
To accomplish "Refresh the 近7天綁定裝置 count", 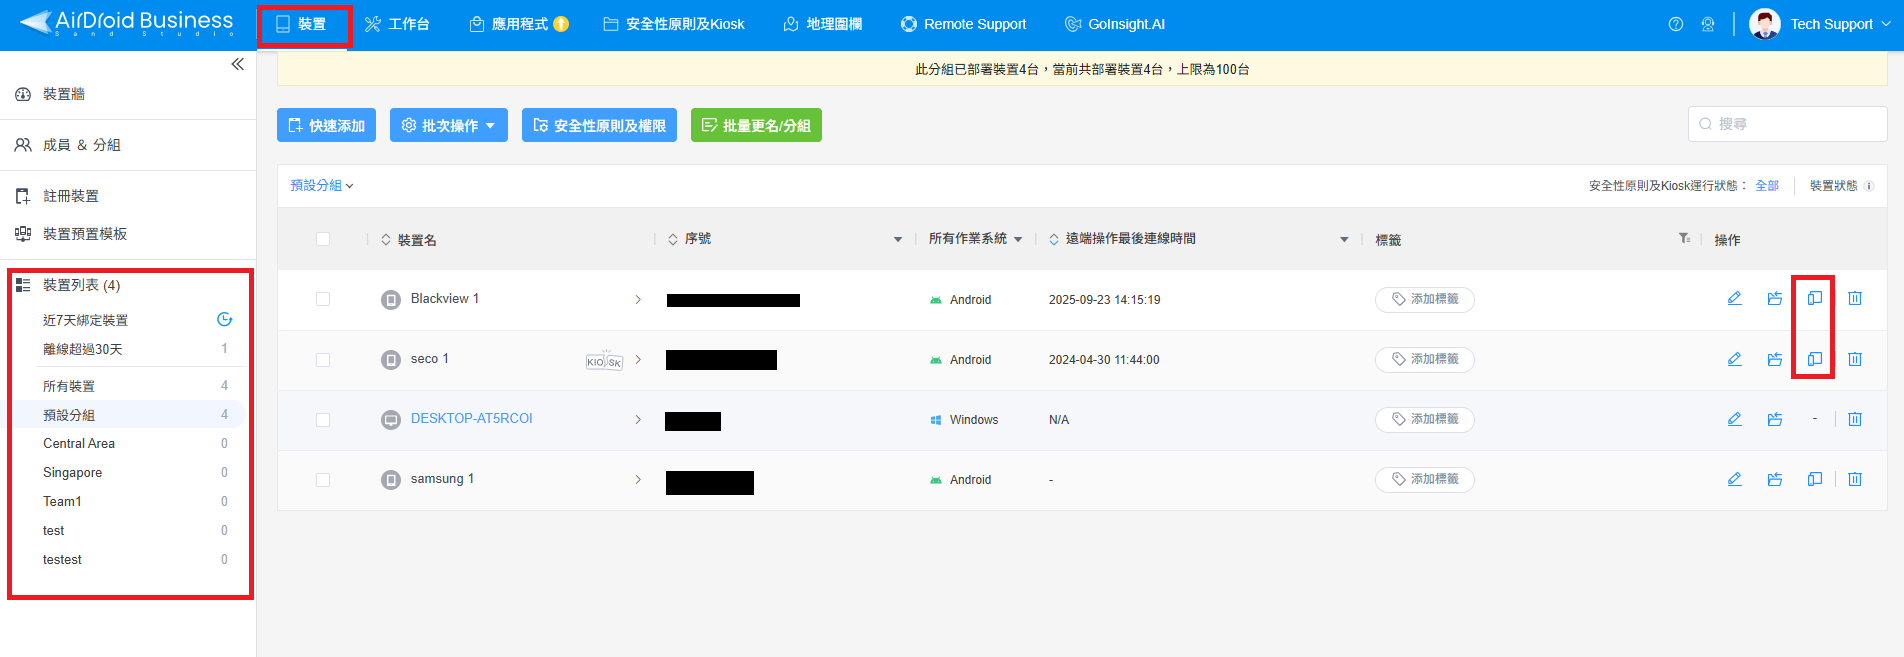I will tap(225, 320).
